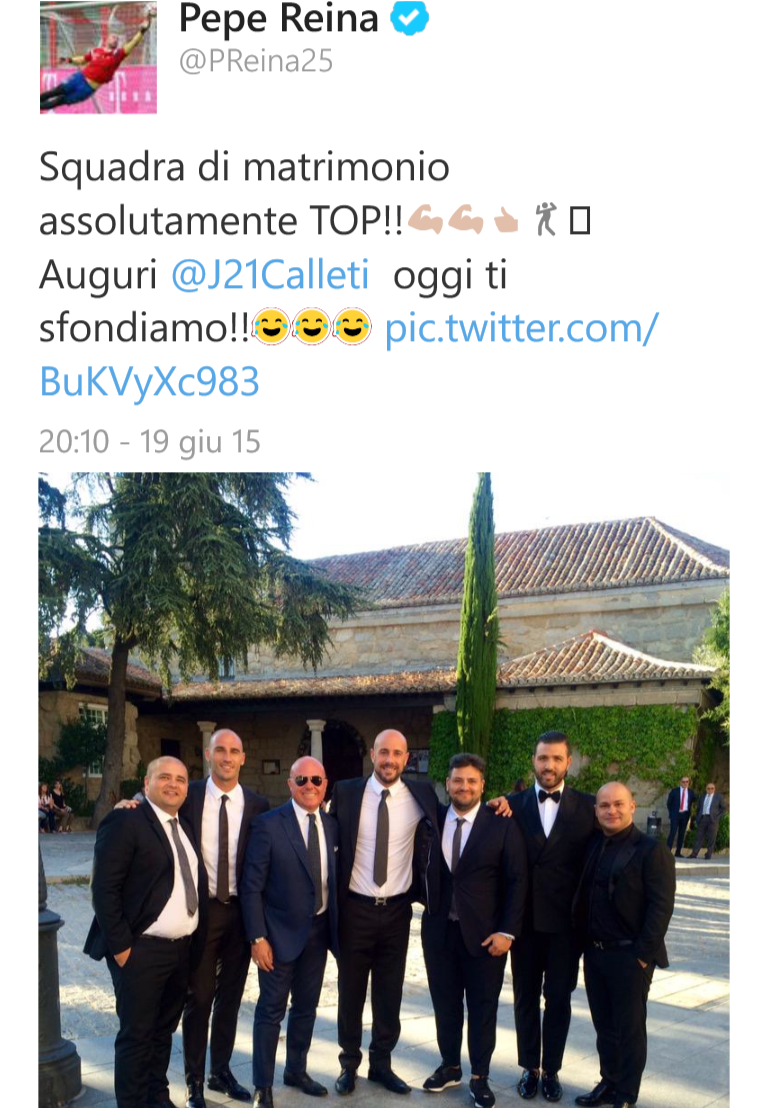Click the middle laughing-tears emoji

tap(312, 326)
